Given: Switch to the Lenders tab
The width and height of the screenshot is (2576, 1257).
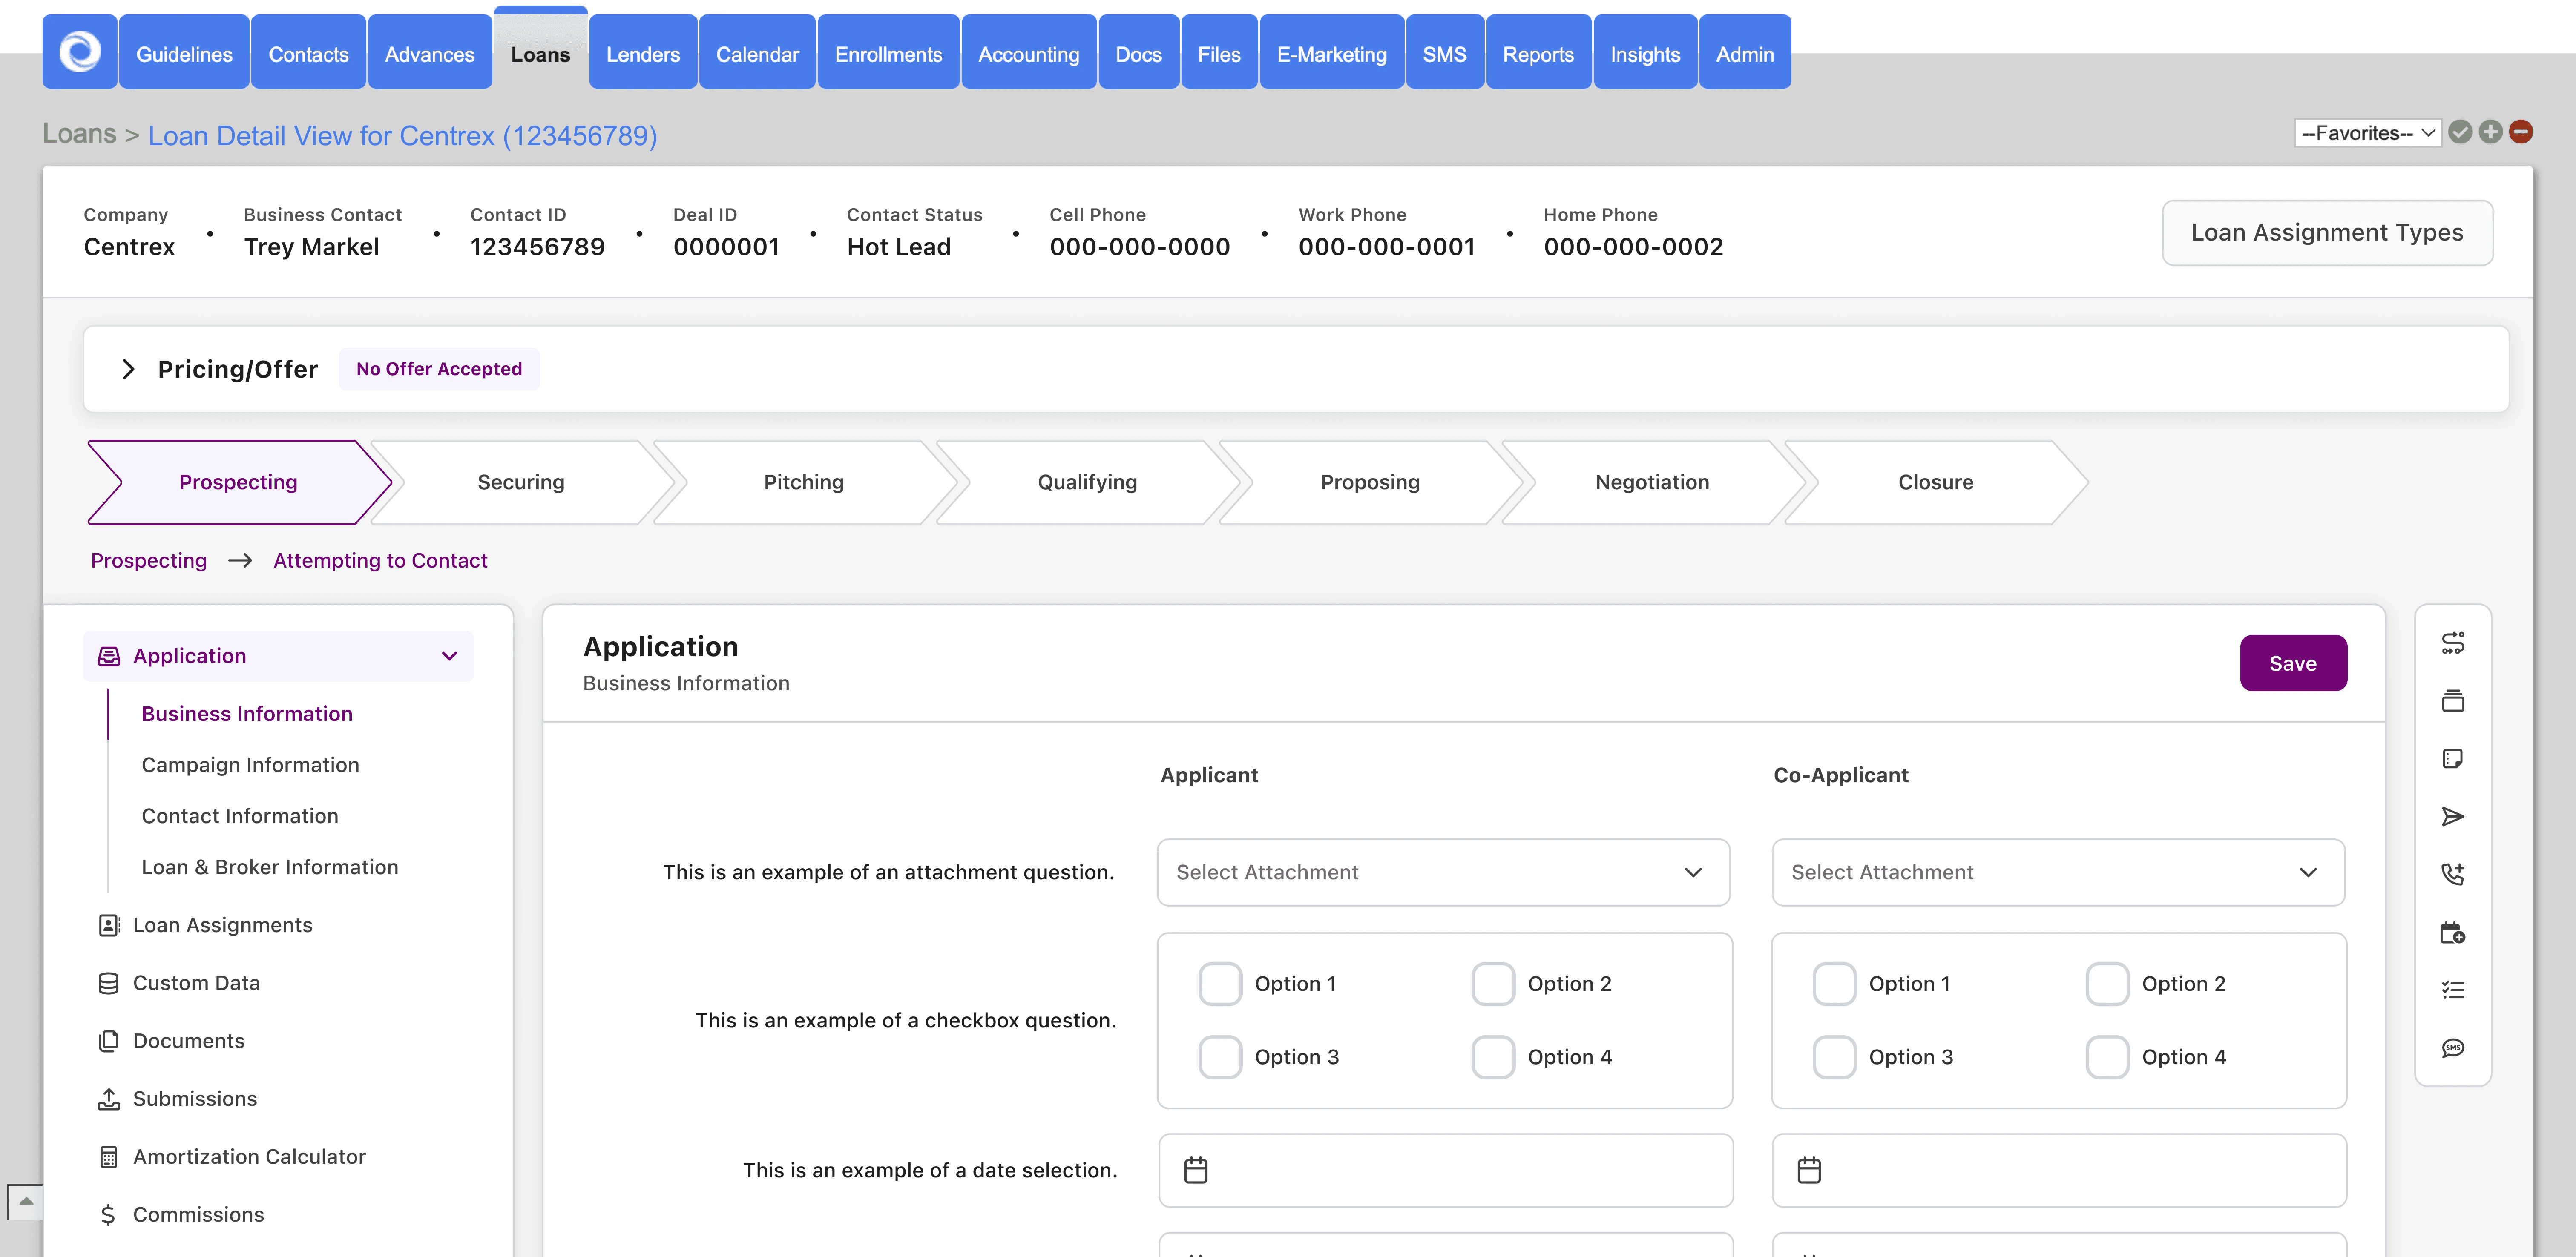Looking at the screenshot, I should (x=643, y=52).
